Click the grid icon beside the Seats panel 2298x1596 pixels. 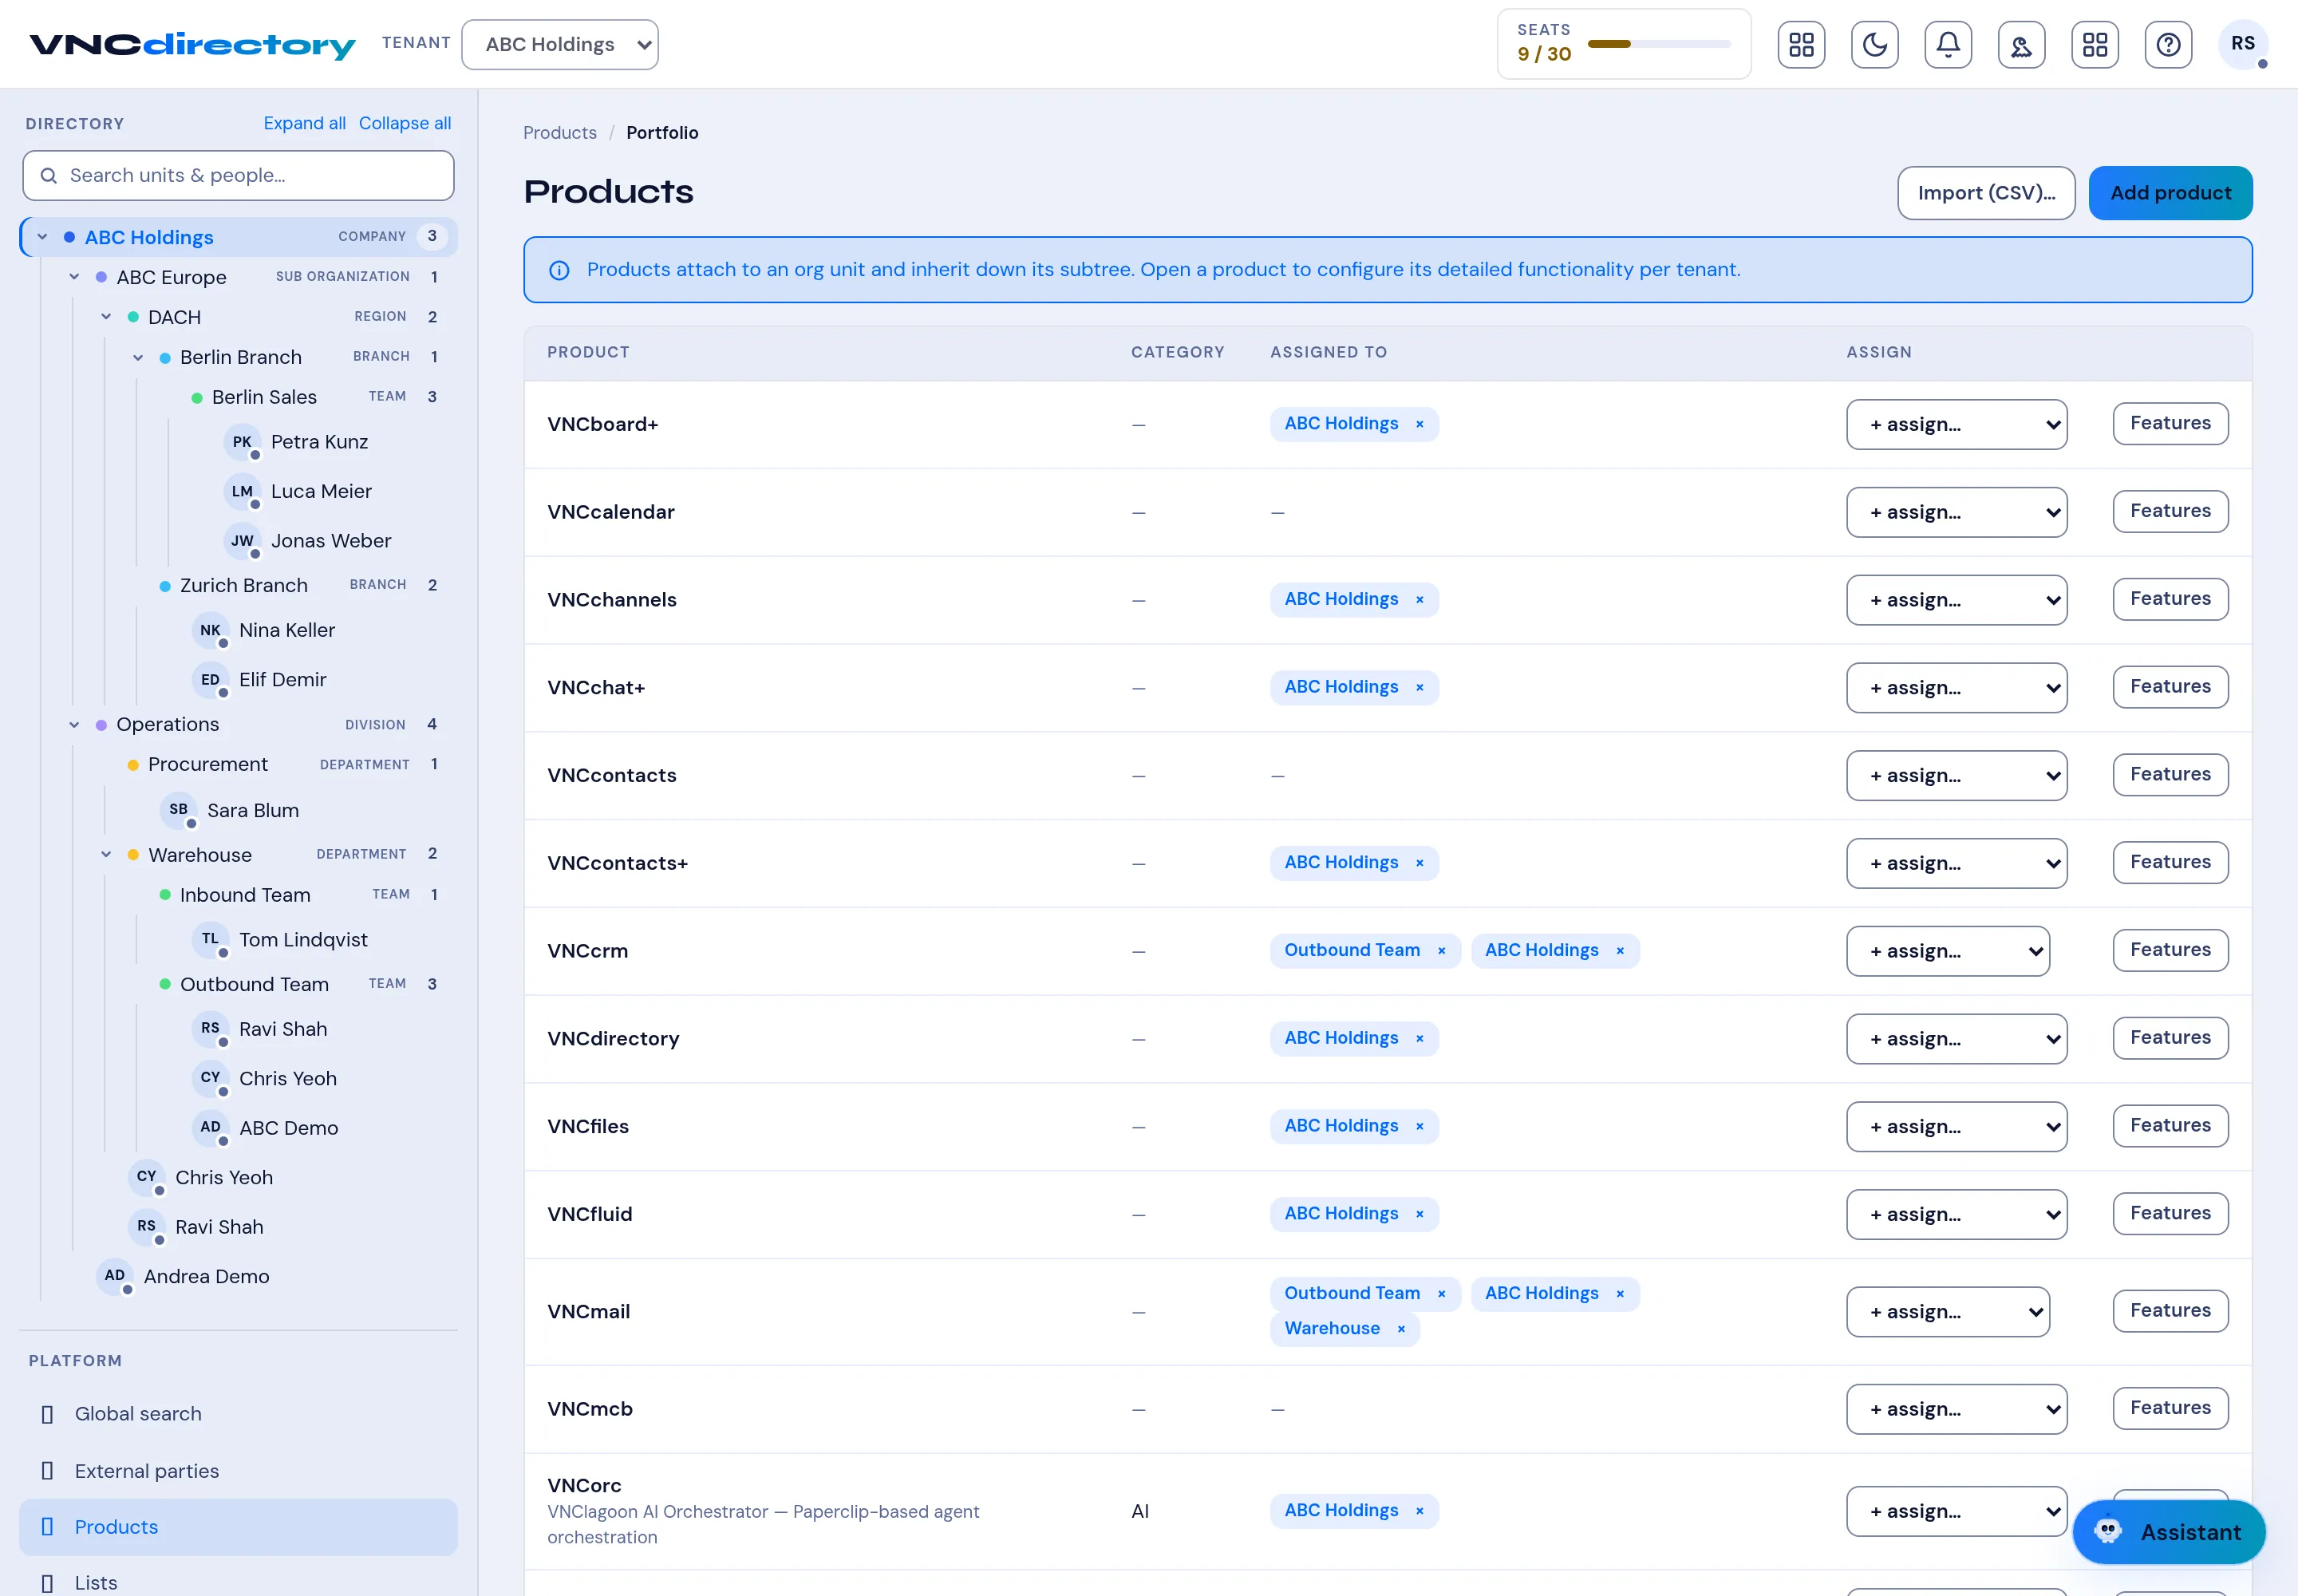tap(1801, 45)
